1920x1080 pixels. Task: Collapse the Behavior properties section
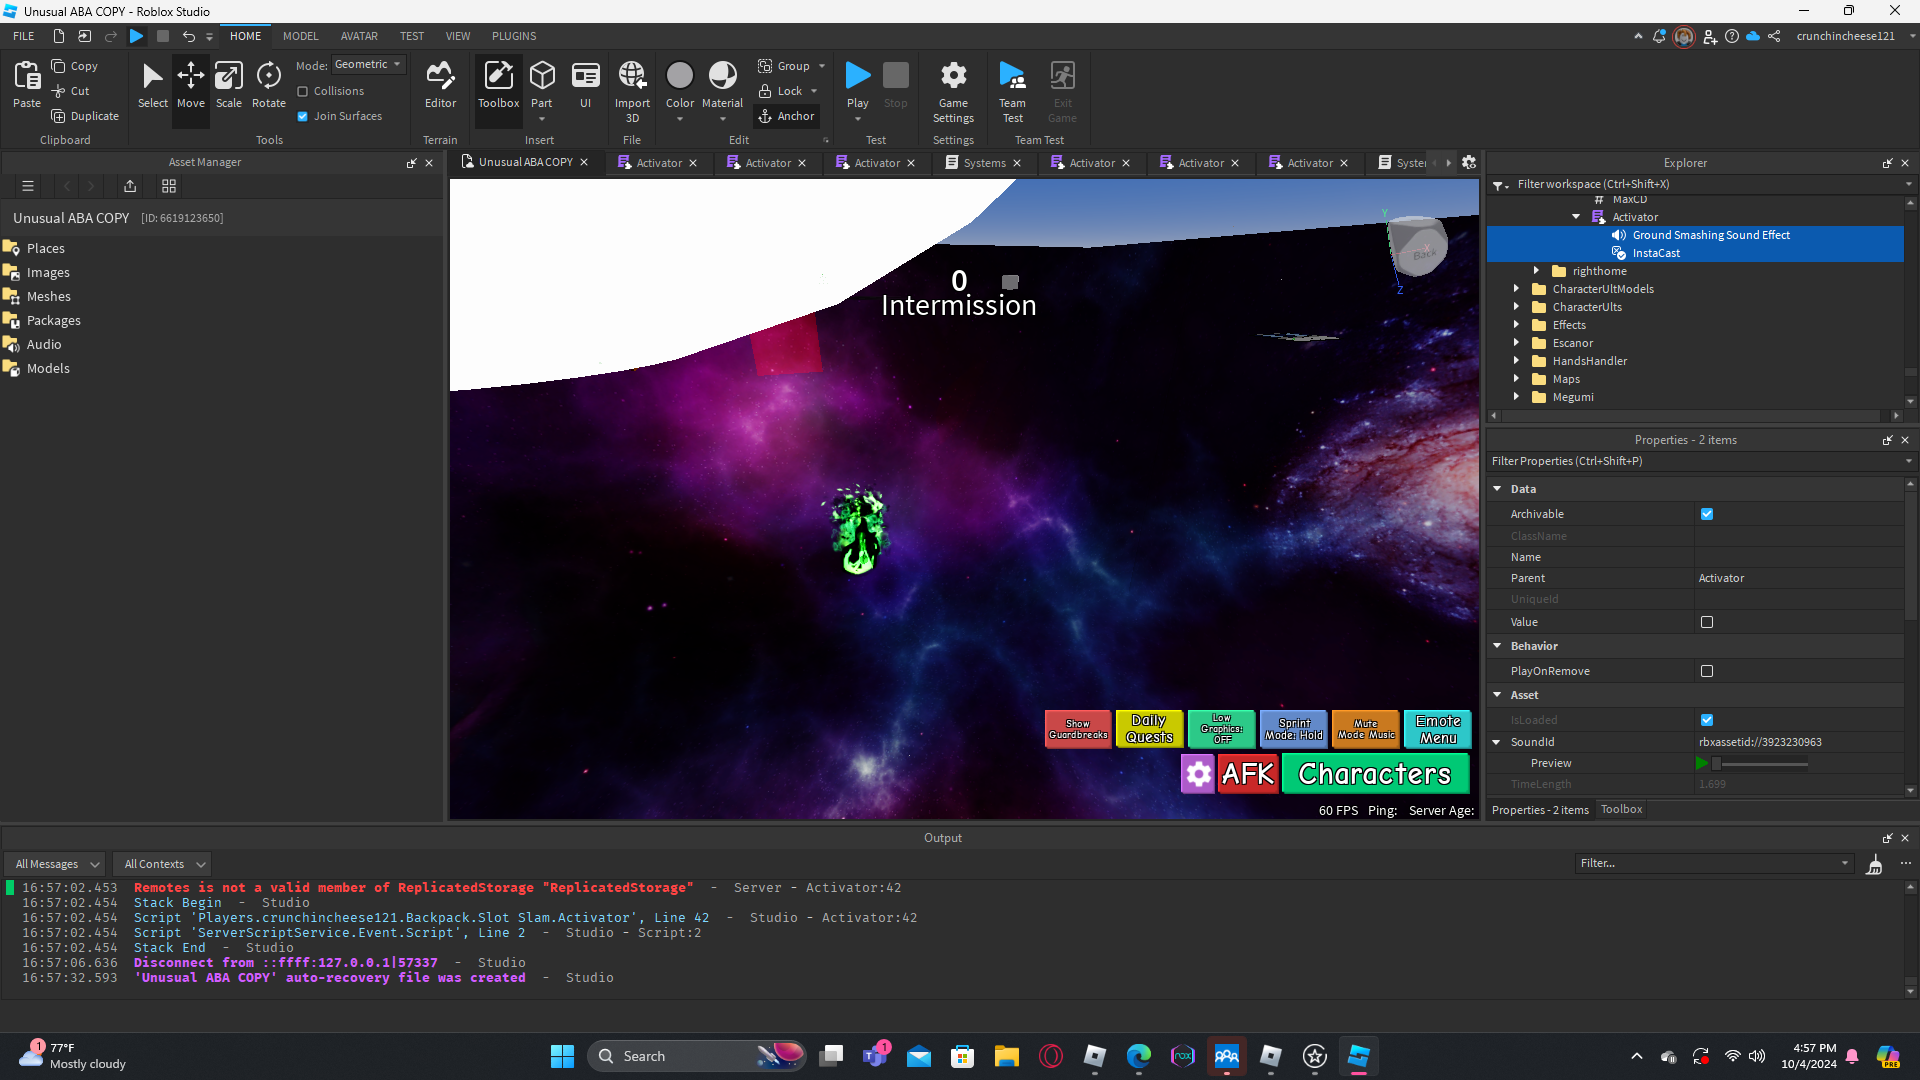(x=1497, y=646)
